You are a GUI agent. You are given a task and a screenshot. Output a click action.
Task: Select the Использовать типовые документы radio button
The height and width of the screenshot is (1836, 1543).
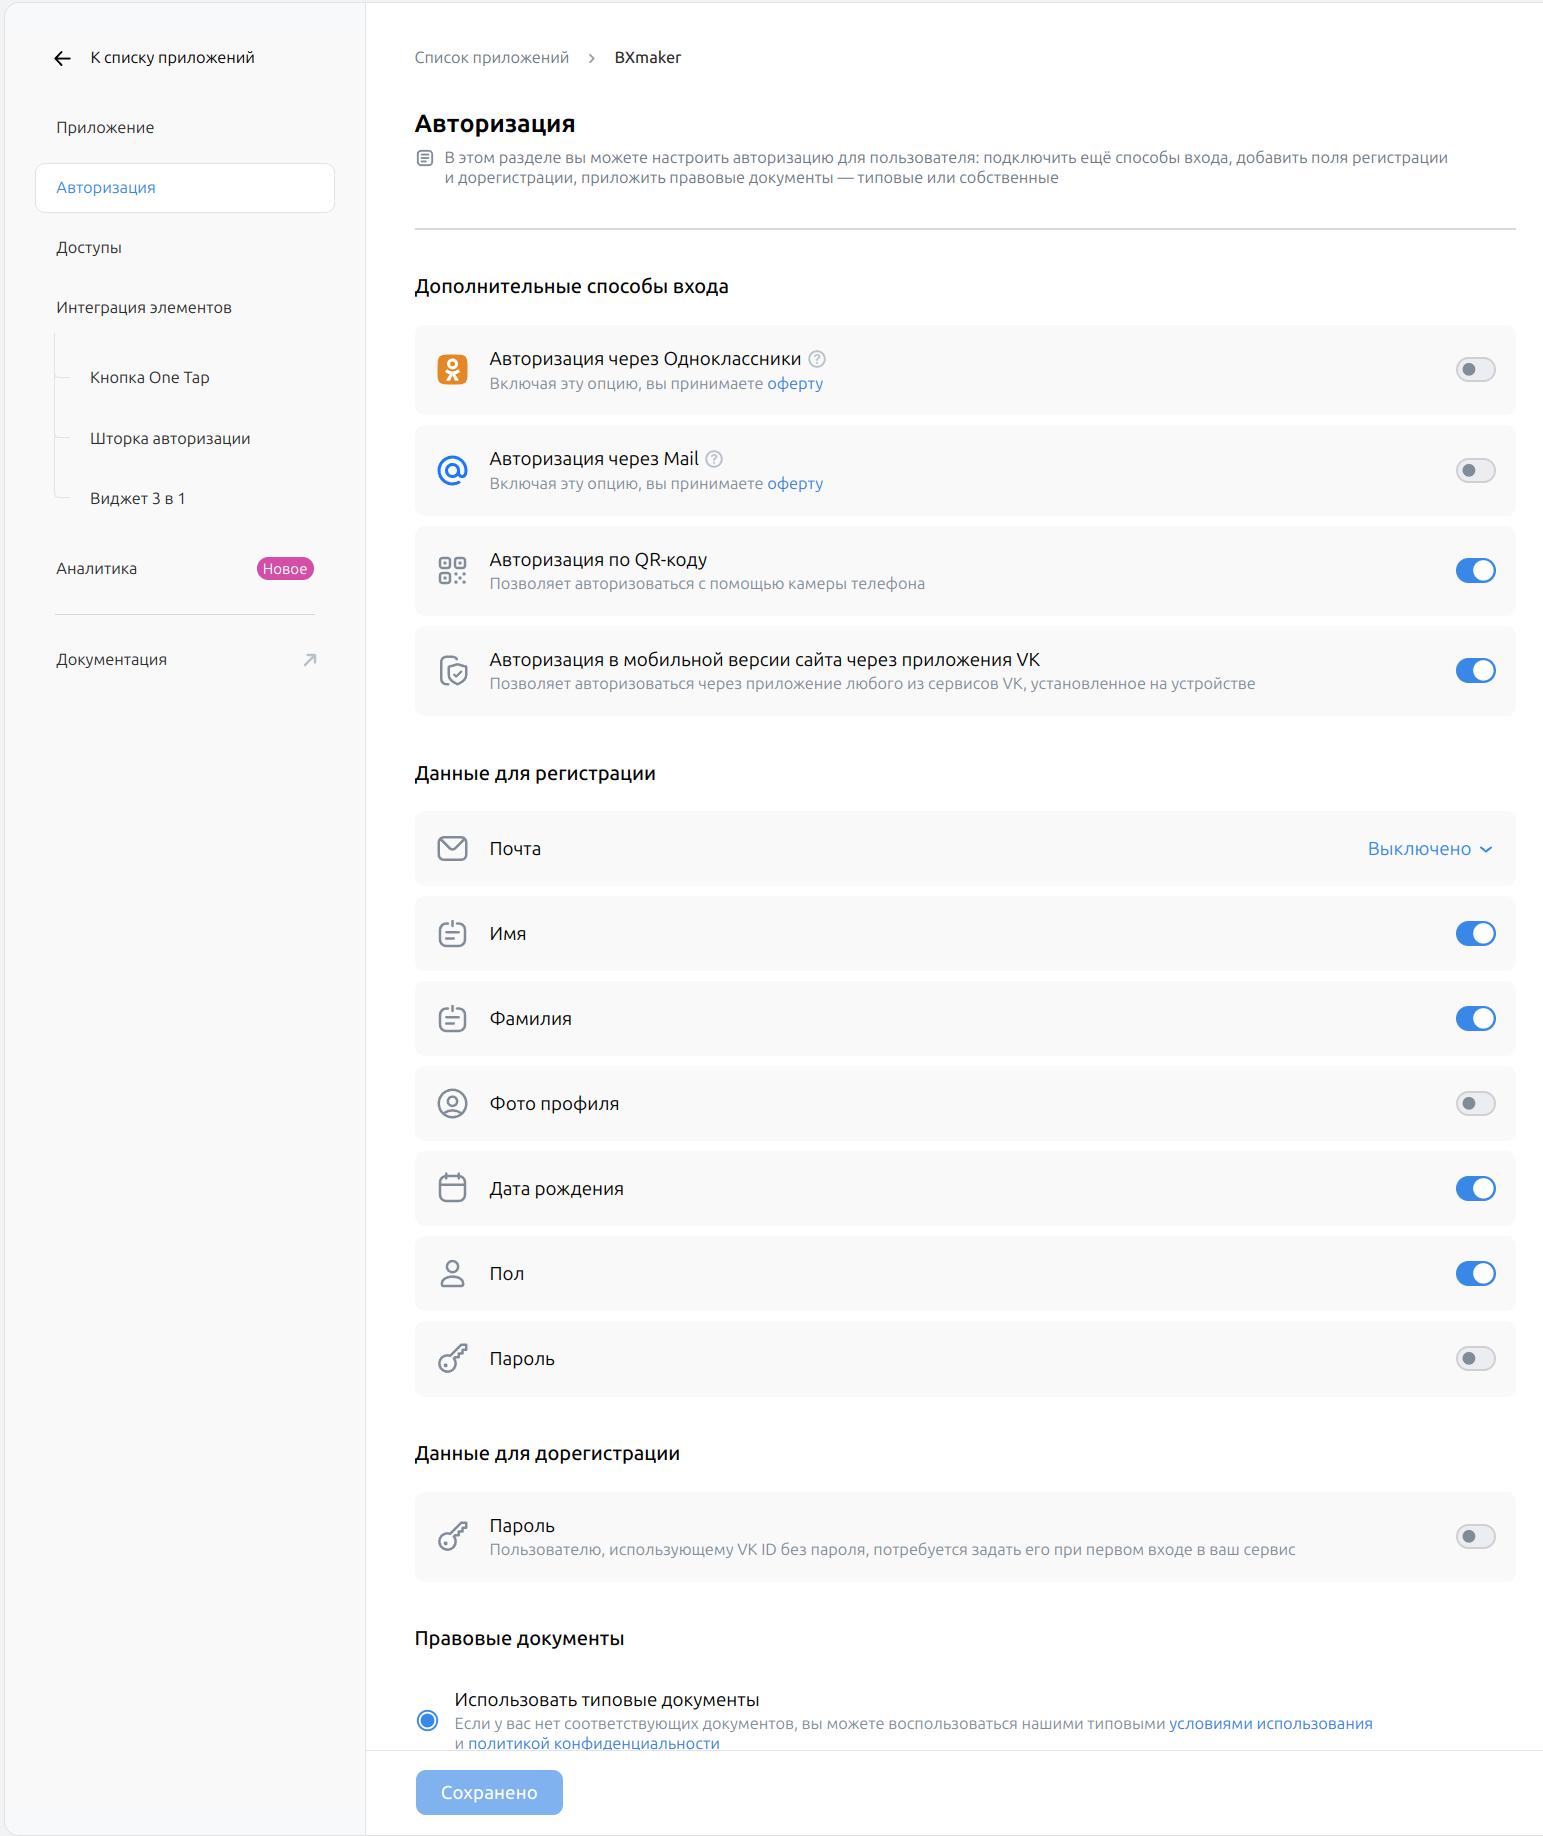[x=427, y=1721]
